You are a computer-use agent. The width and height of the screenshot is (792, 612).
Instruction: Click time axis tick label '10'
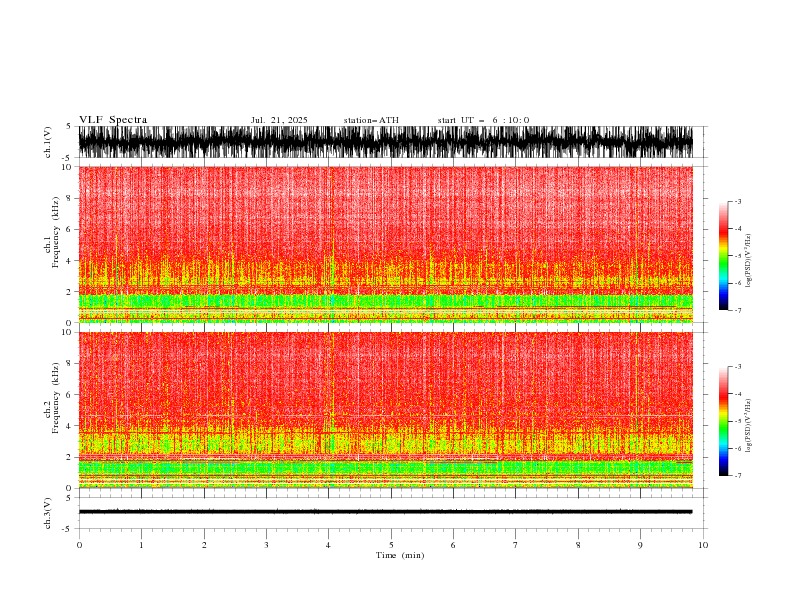coord(703,545)
